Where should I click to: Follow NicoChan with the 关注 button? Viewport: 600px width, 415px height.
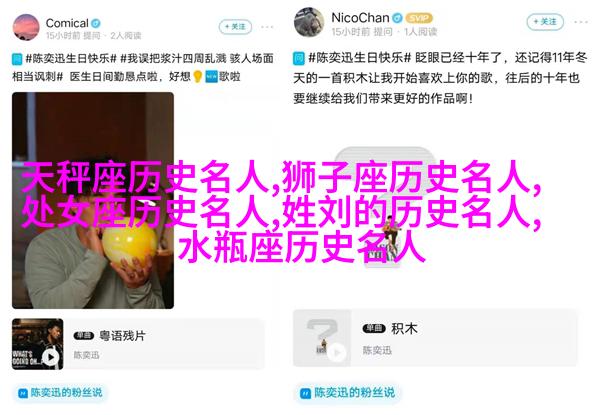click(x=545, y=22)
